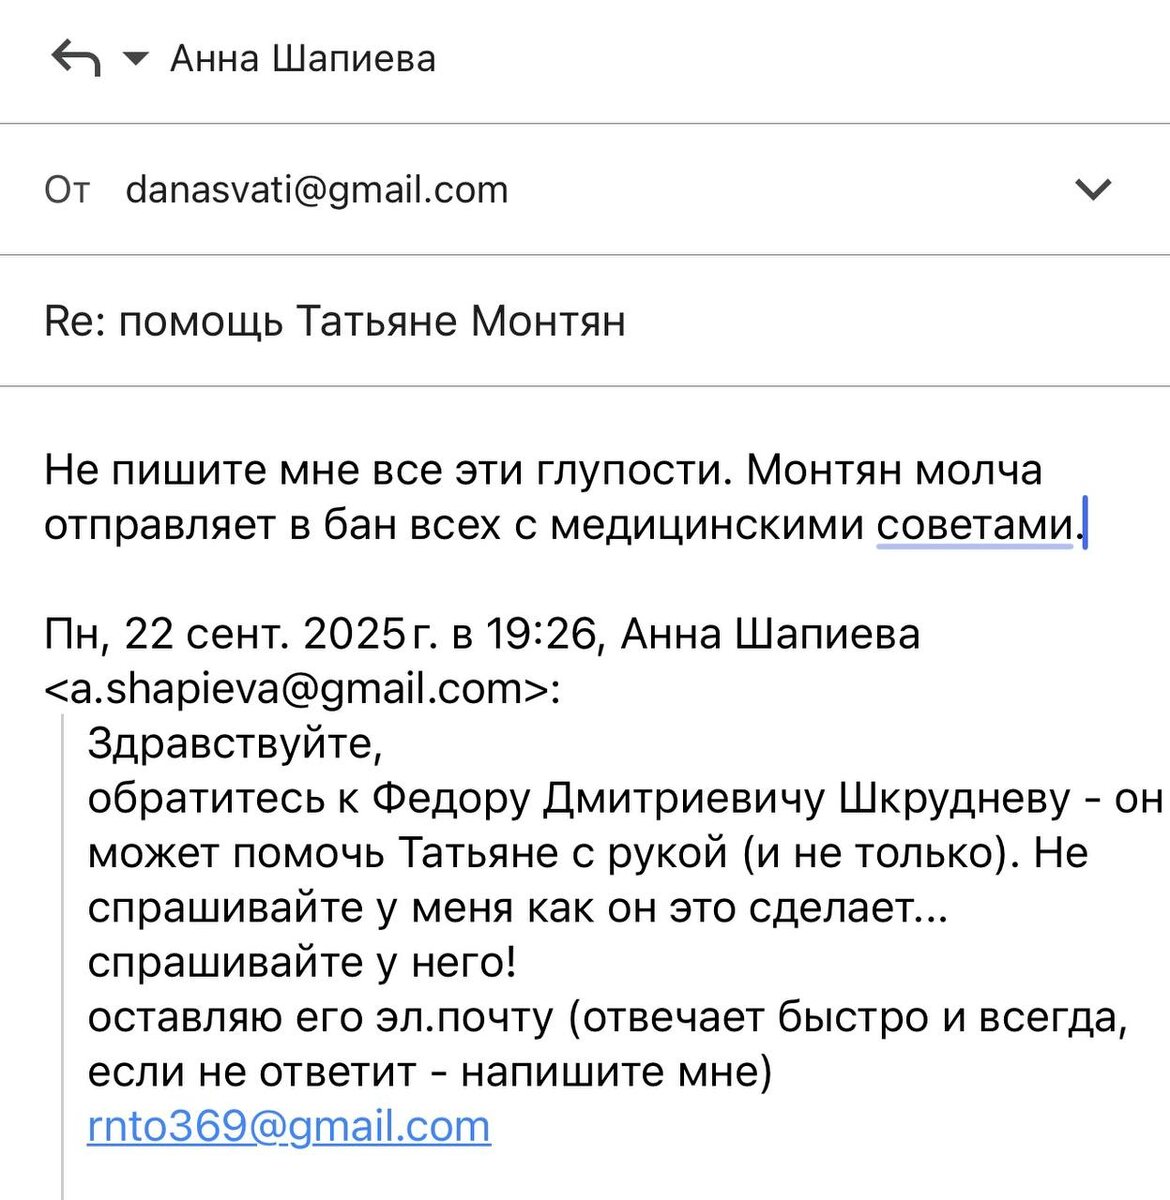
Task: Edit subject Re: помощь Татьяне Монтян
Action: (335, 321)
